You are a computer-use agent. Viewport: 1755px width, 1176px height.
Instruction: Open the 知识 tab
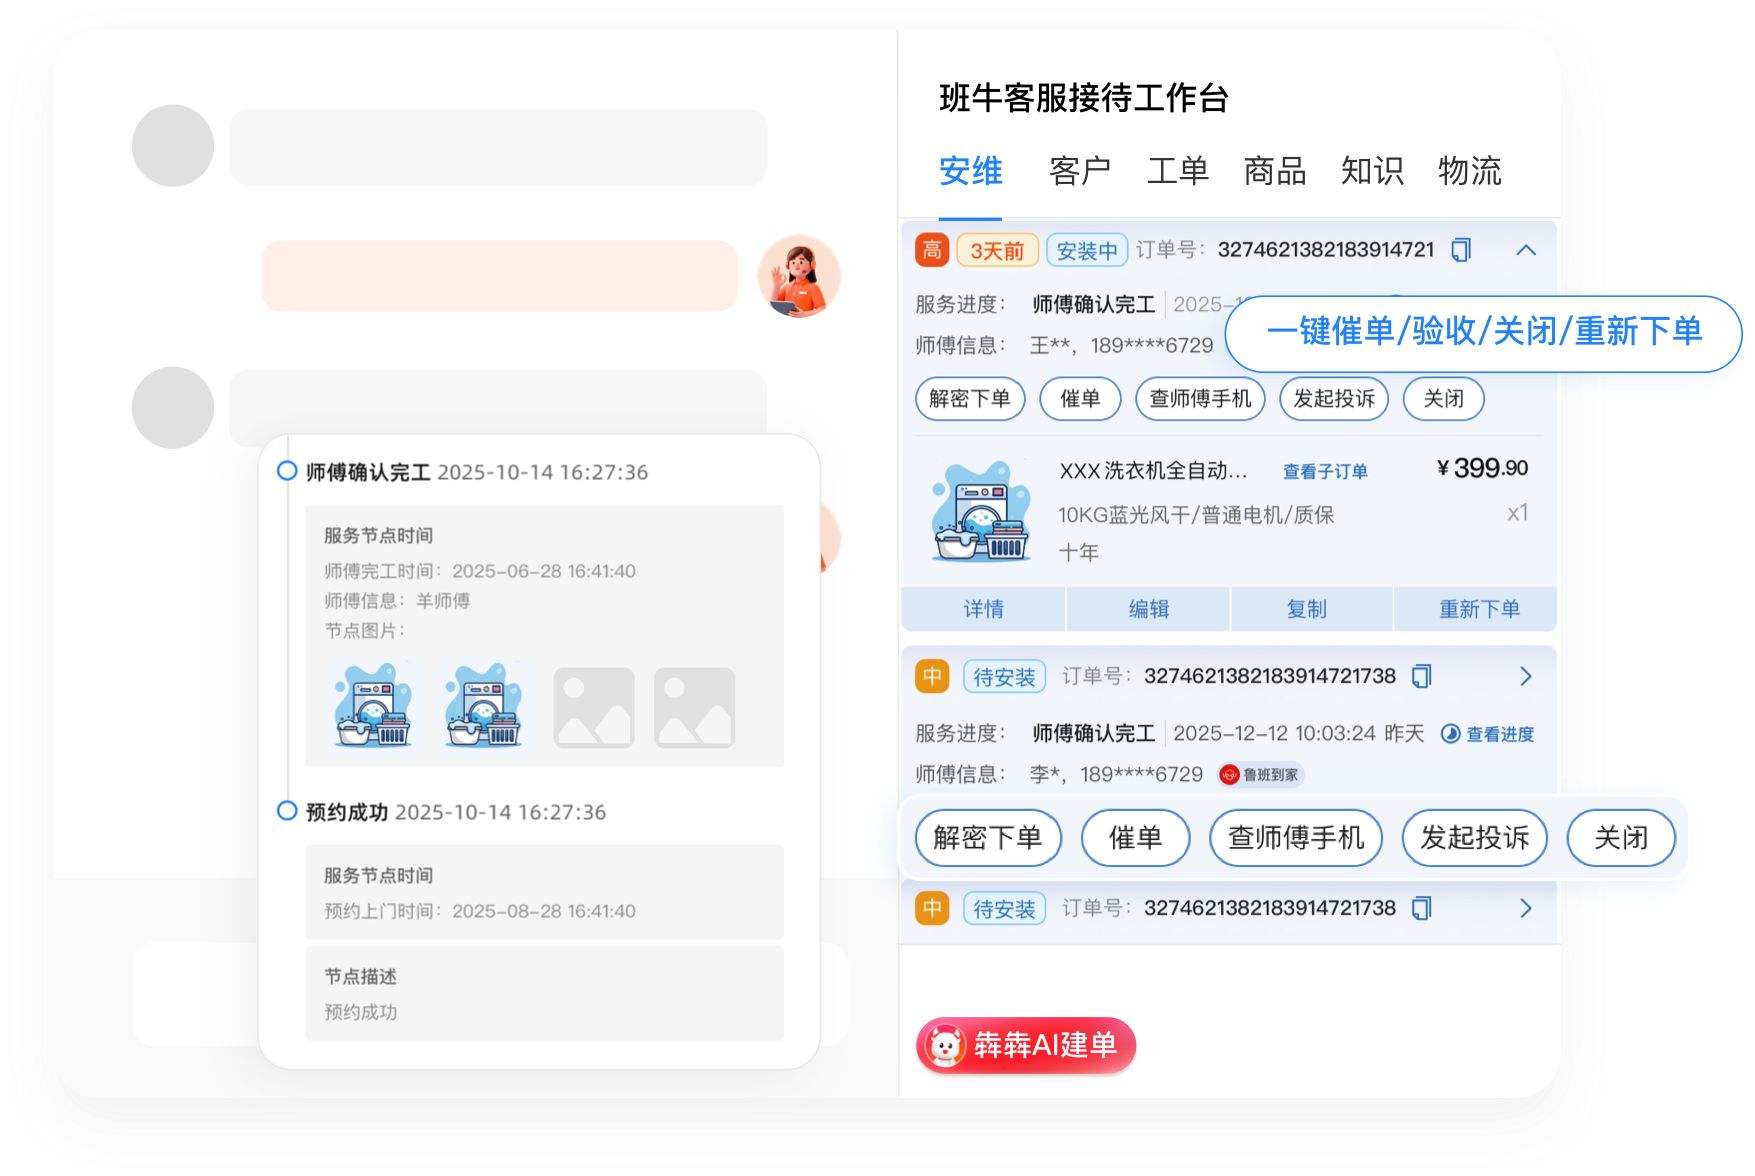[1372, 171]
